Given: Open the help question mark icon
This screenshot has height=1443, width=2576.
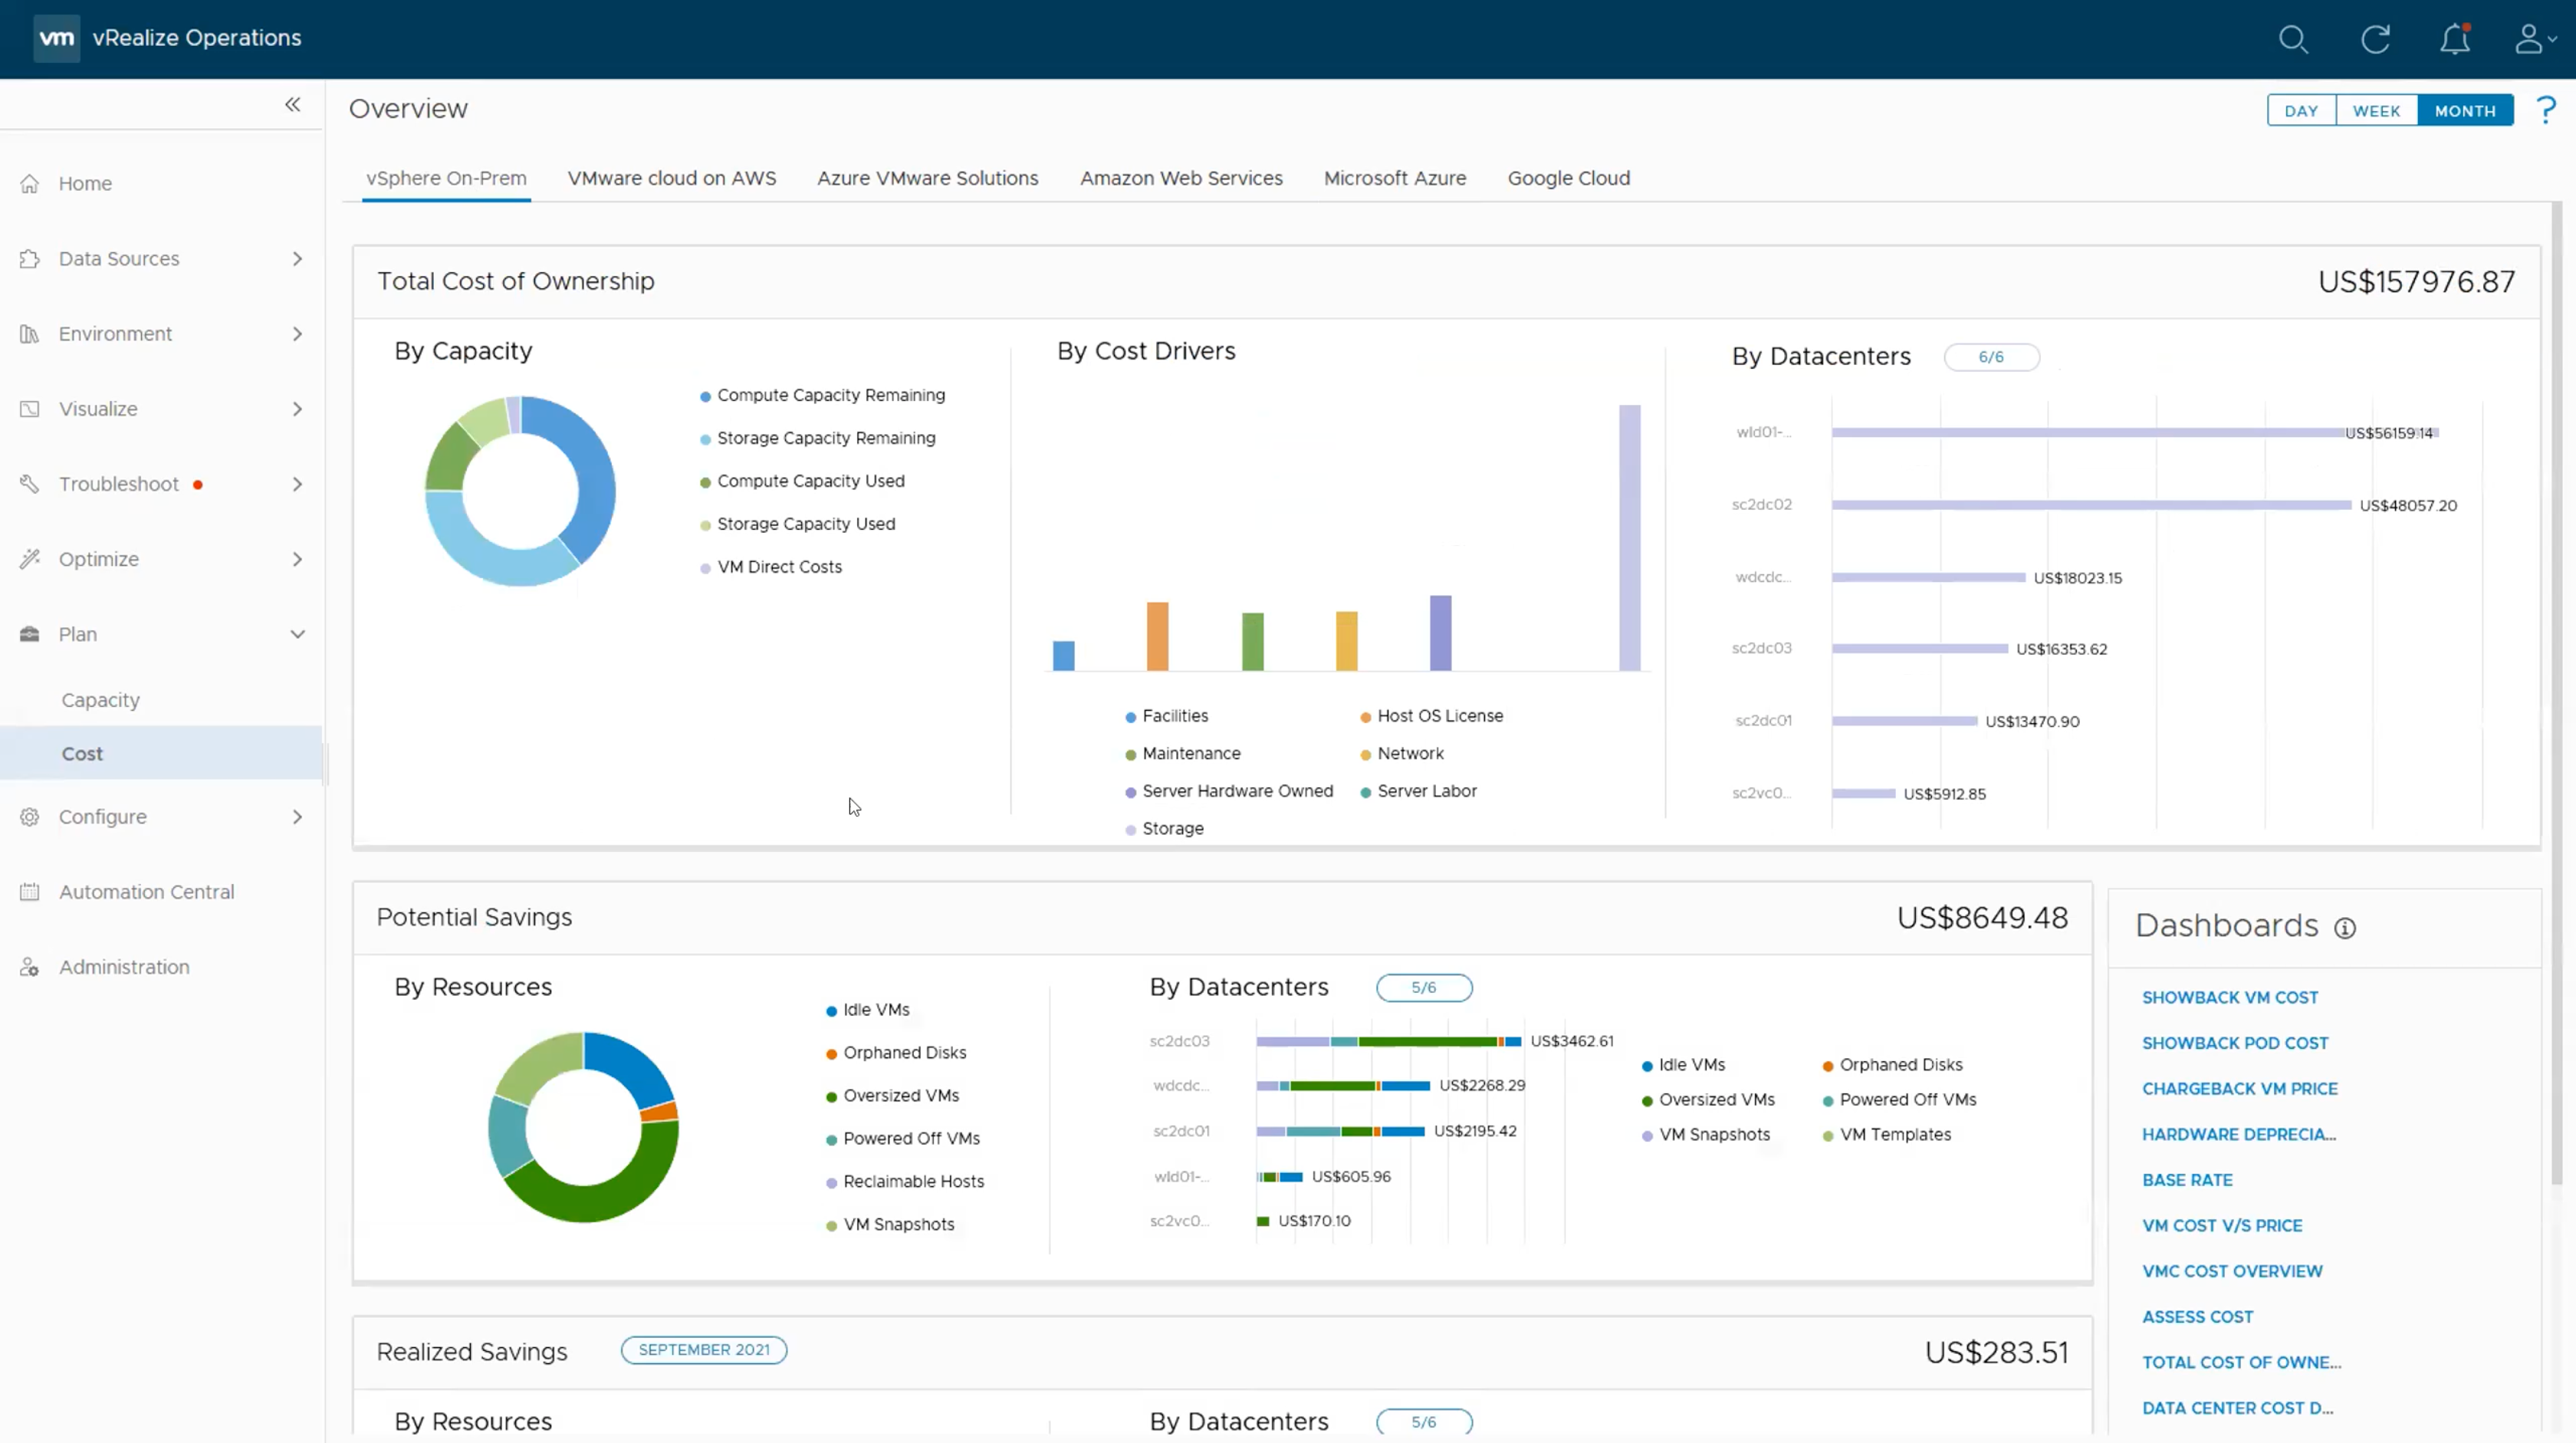Looking at the screenshot, I should 2546,110.
